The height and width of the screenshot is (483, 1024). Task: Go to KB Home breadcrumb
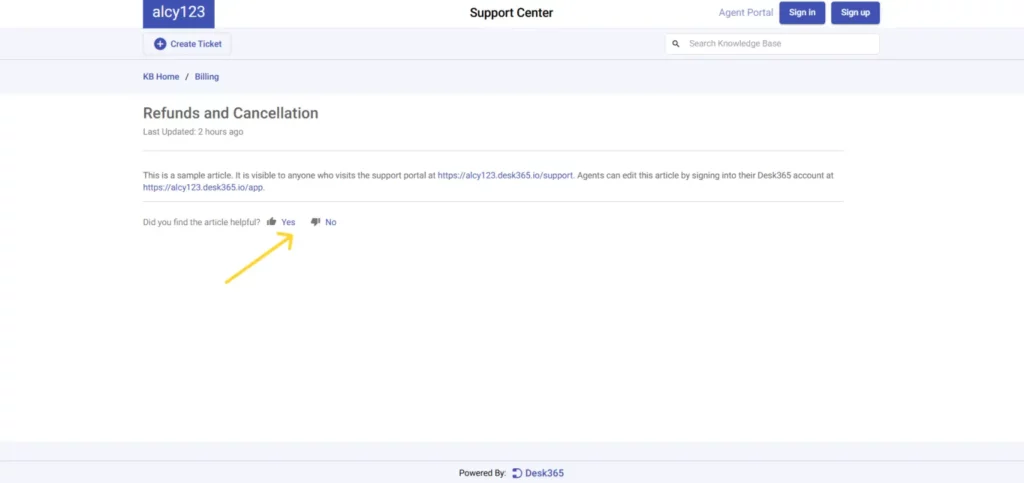coord(161,77)
